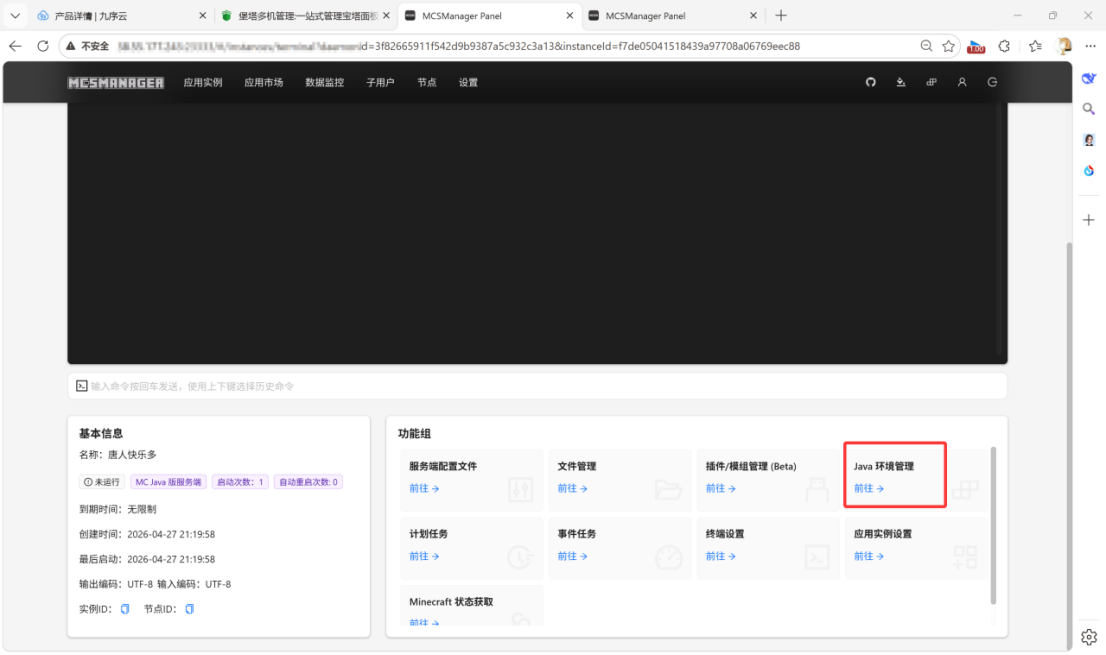
Task: Bookmark page with star icon
Action: 949,46
